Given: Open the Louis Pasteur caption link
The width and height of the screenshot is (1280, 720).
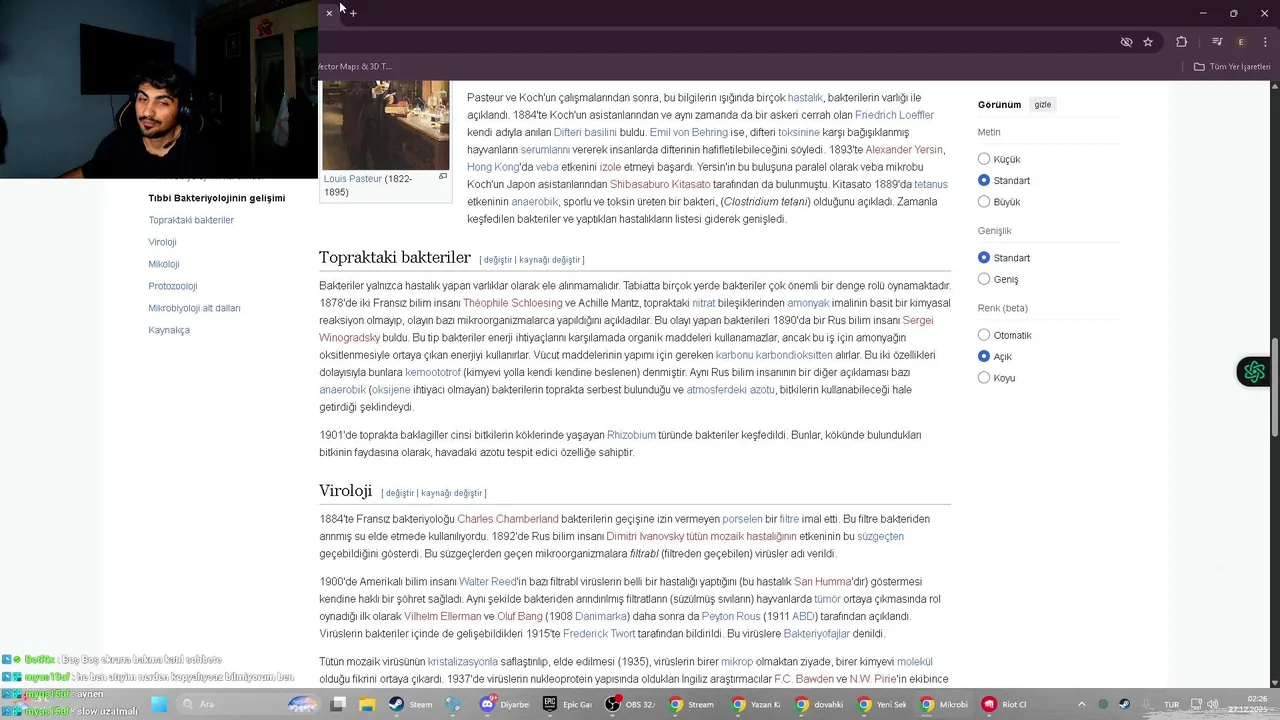Looking at the screenshot, I should 353,179.
